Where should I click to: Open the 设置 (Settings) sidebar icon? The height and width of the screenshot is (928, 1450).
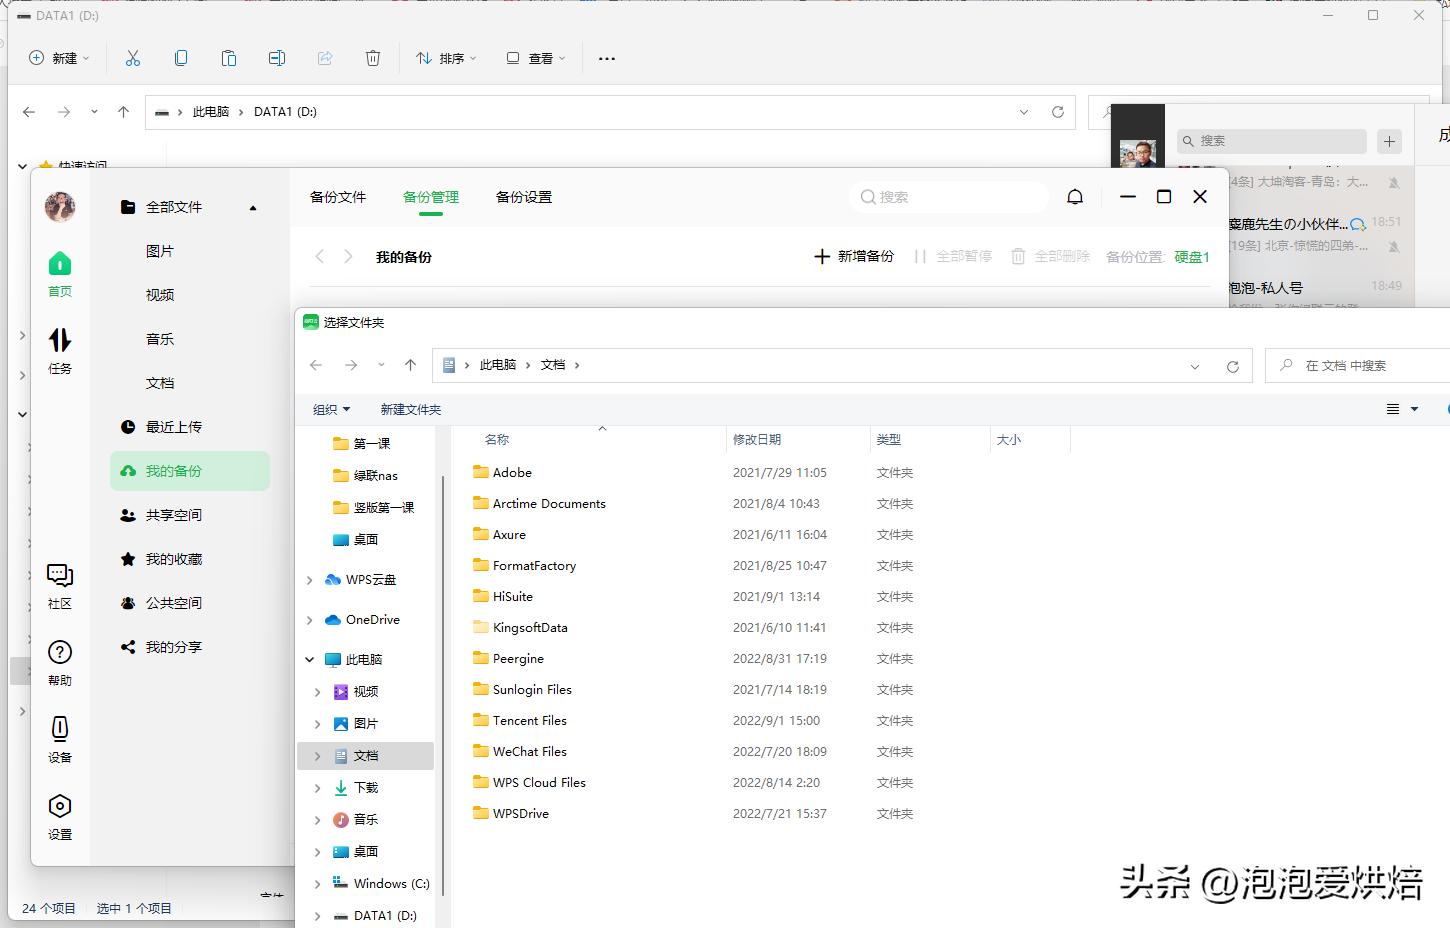(x=60, y=815)
